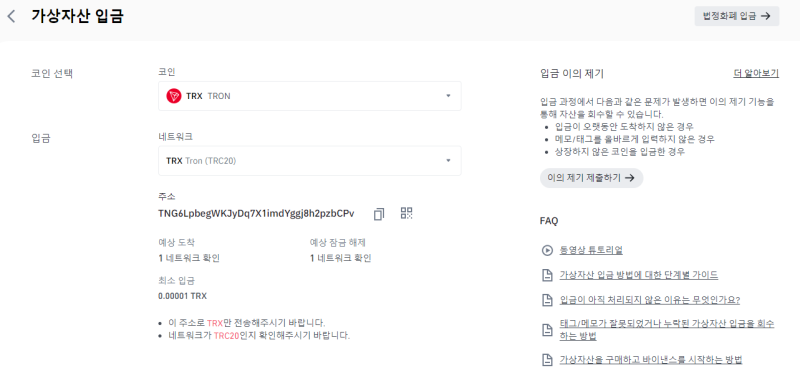800x373 pixels.
Task: Go back with the left arrow icon
Action: click(x=11, y=16)
